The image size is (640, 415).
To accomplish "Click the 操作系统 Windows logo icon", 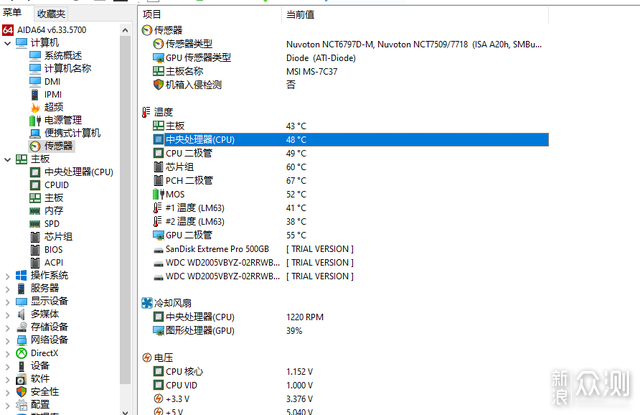I will (x=21, y=275).
